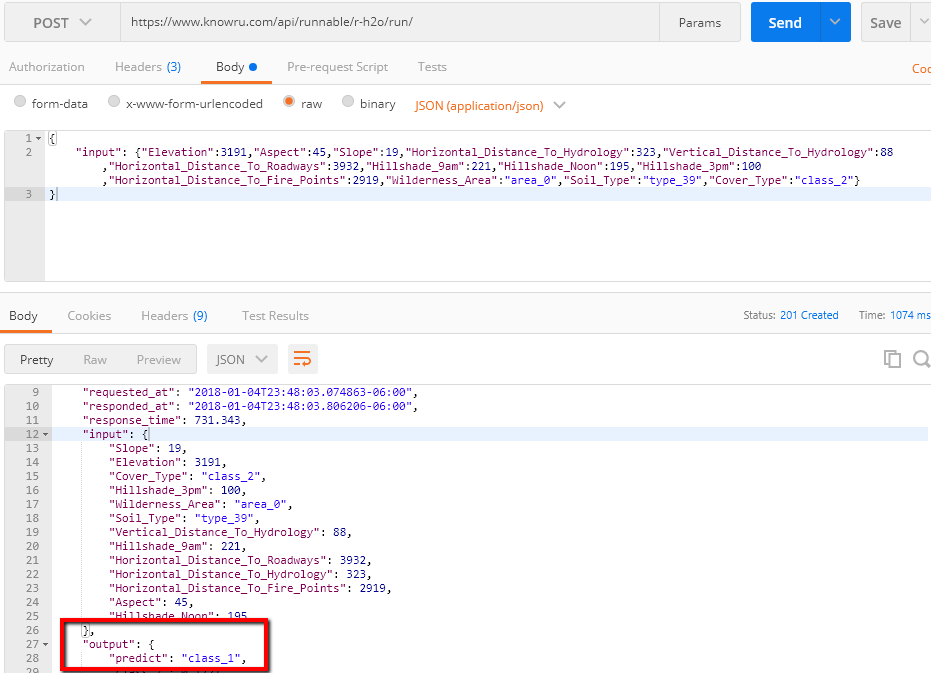Screen dimensions: 931x673
Task: Open response Headers (9) tab
Action: click(x=174, y=315)
